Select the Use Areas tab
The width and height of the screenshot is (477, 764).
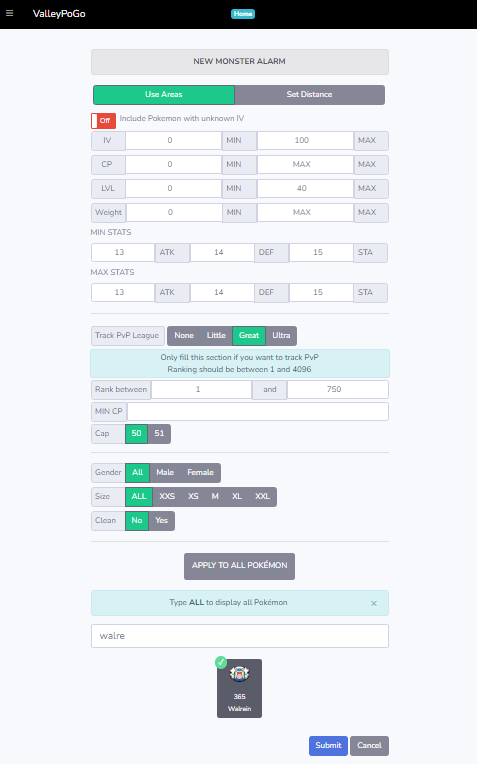click(x=164, y=95)
